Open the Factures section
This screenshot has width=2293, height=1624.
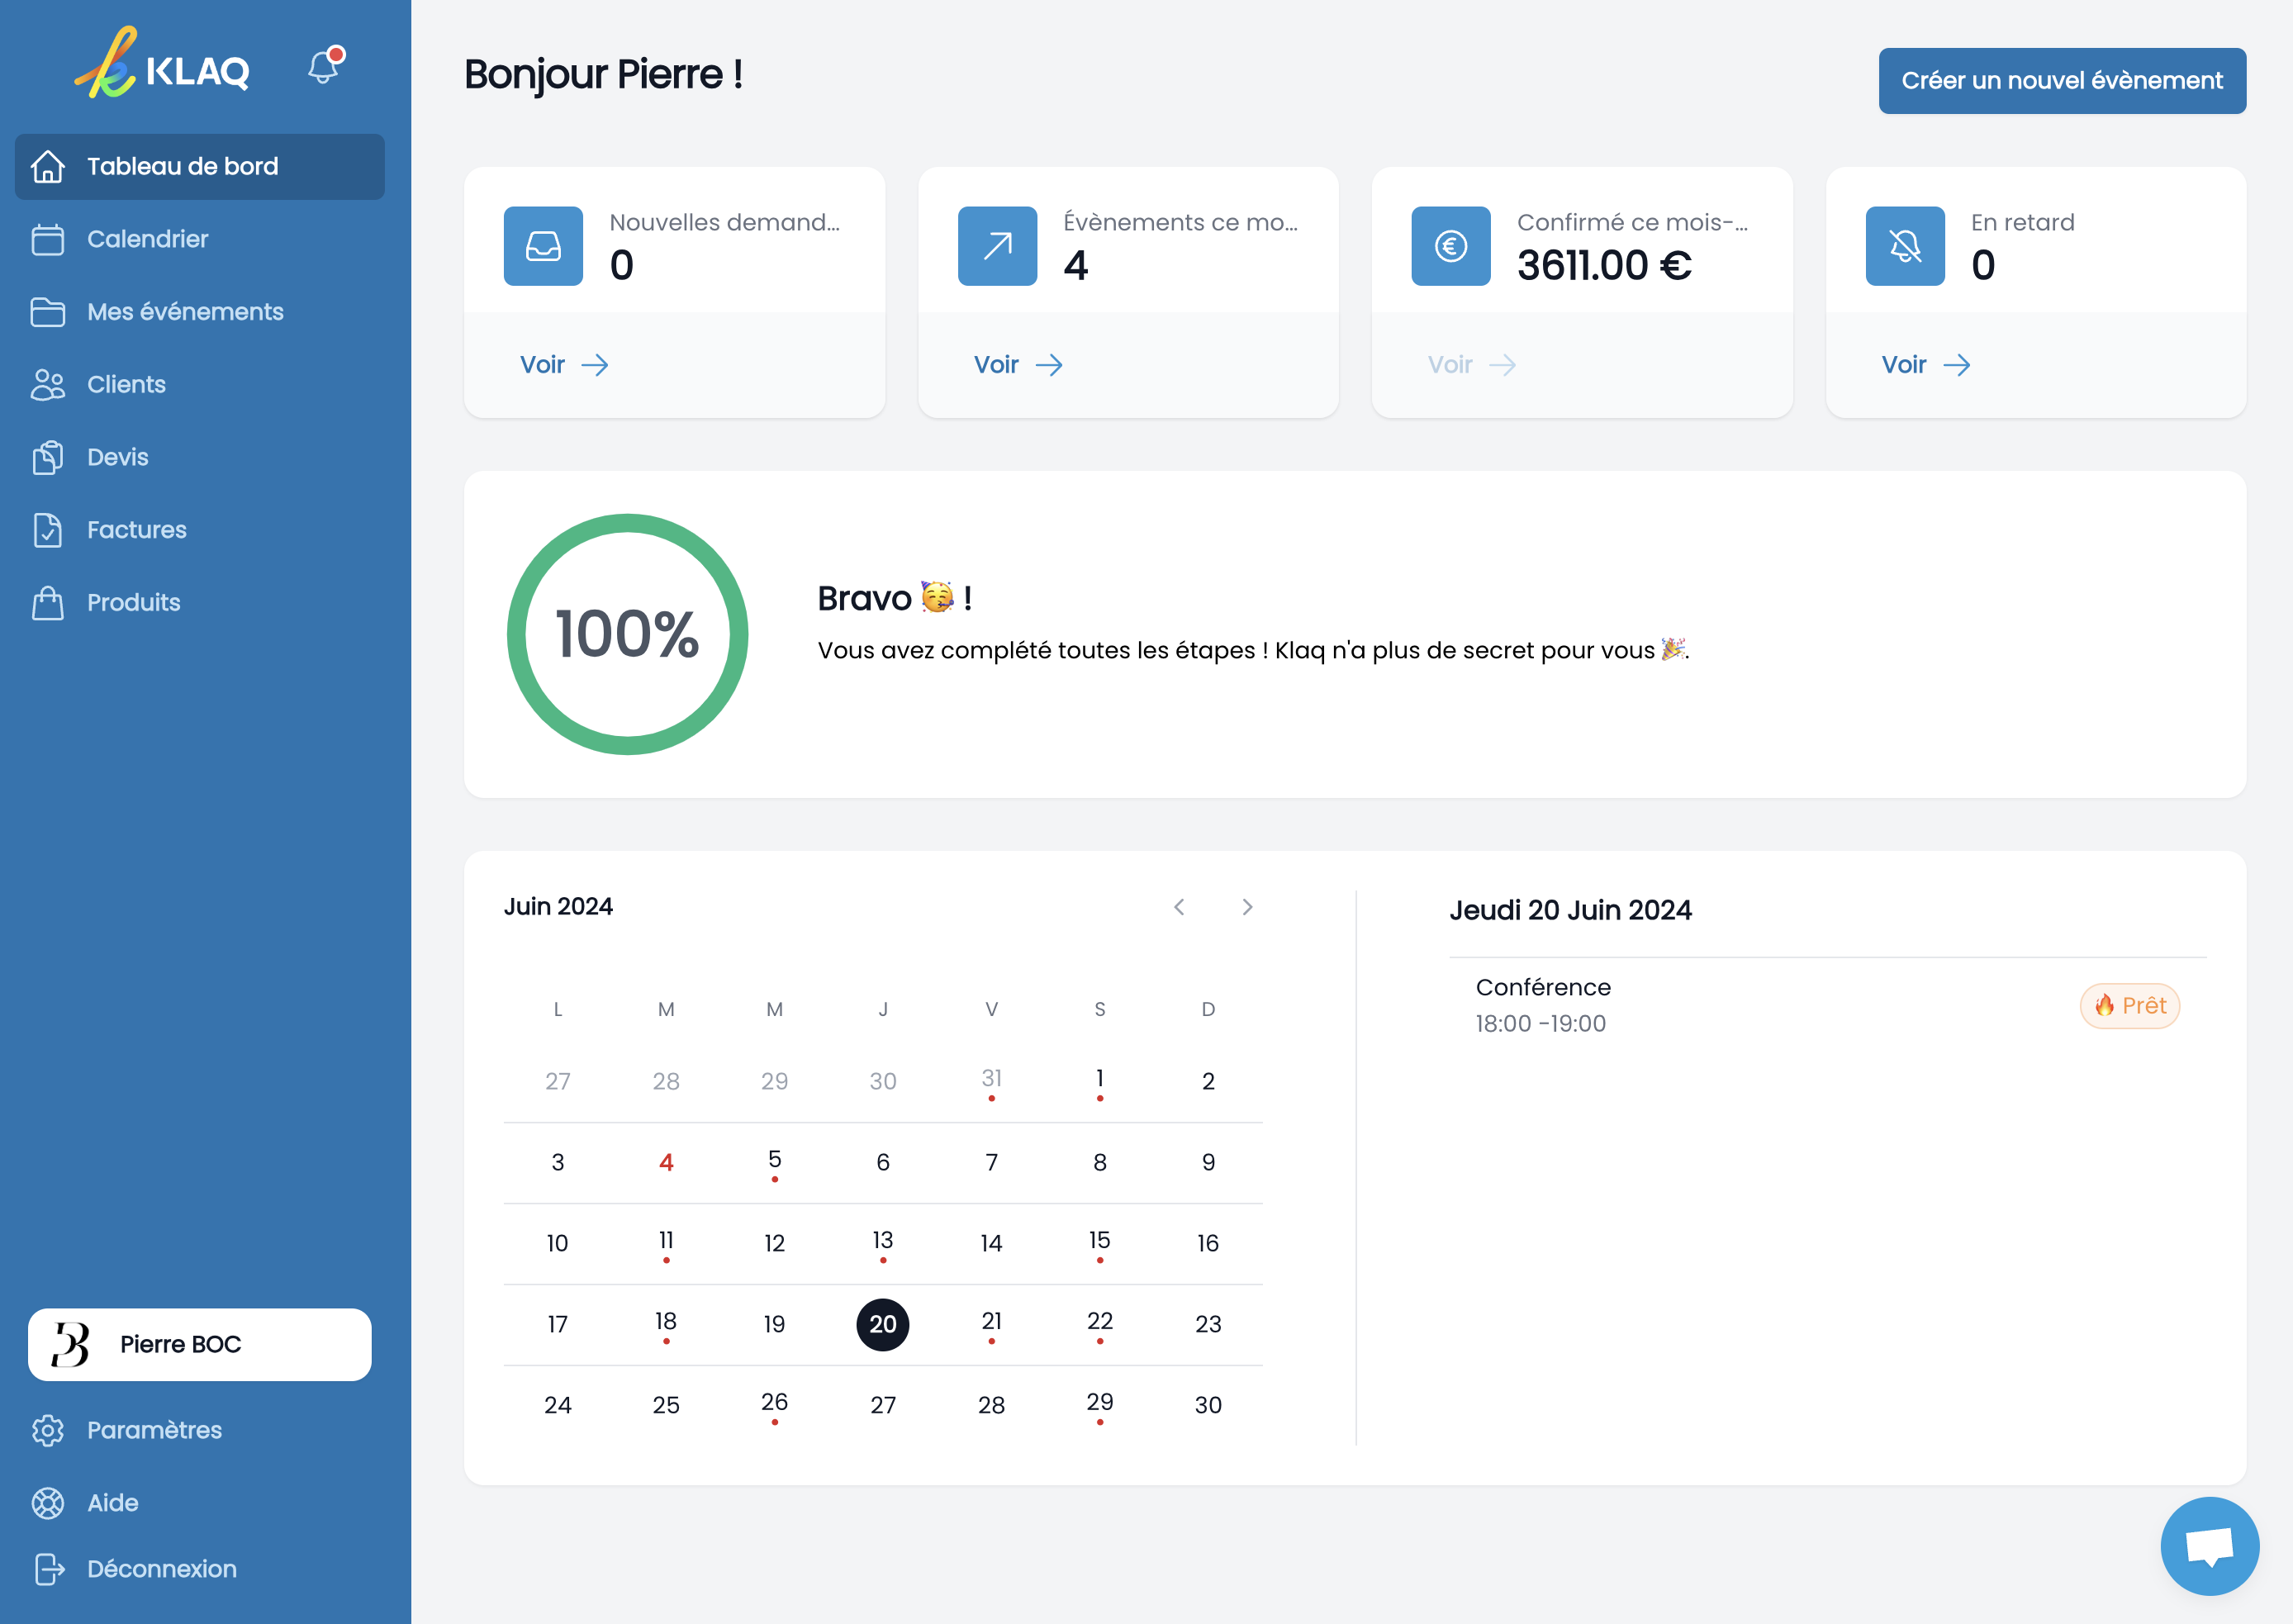click(x=136, y=530)
